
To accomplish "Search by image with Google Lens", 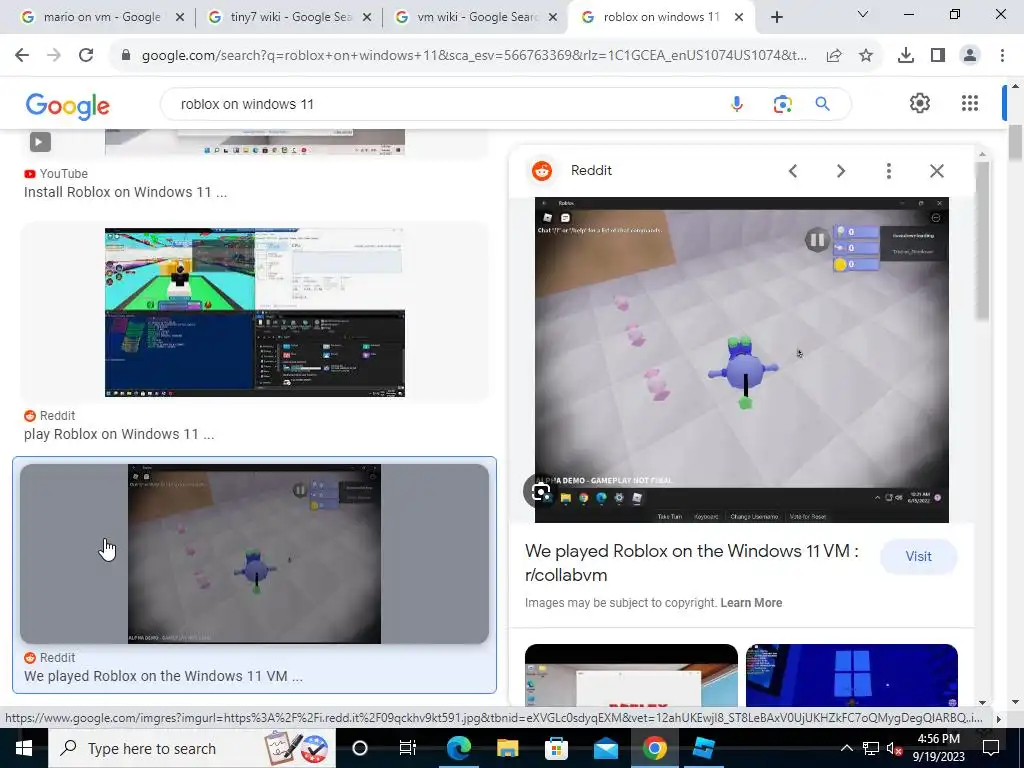I will pos(782,104).
